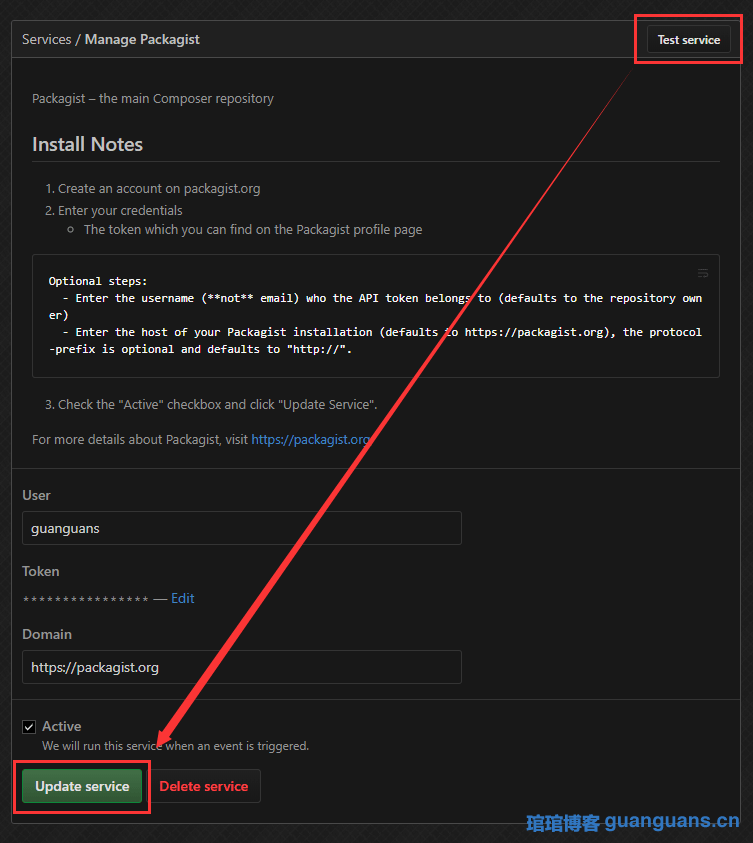Select the Token field label
This screenshot has height=843, width=753.
click(x=40, y=571)
